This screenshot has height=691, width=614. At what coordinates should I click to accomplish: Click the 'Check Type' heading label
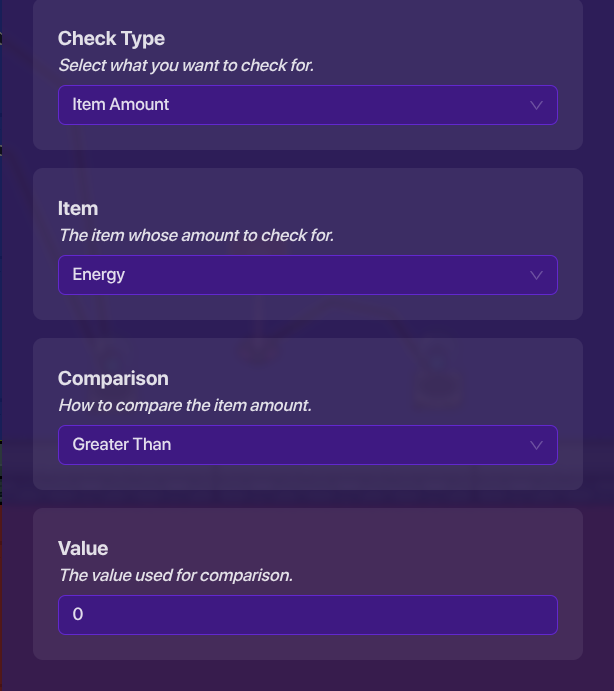pos(111,39)
